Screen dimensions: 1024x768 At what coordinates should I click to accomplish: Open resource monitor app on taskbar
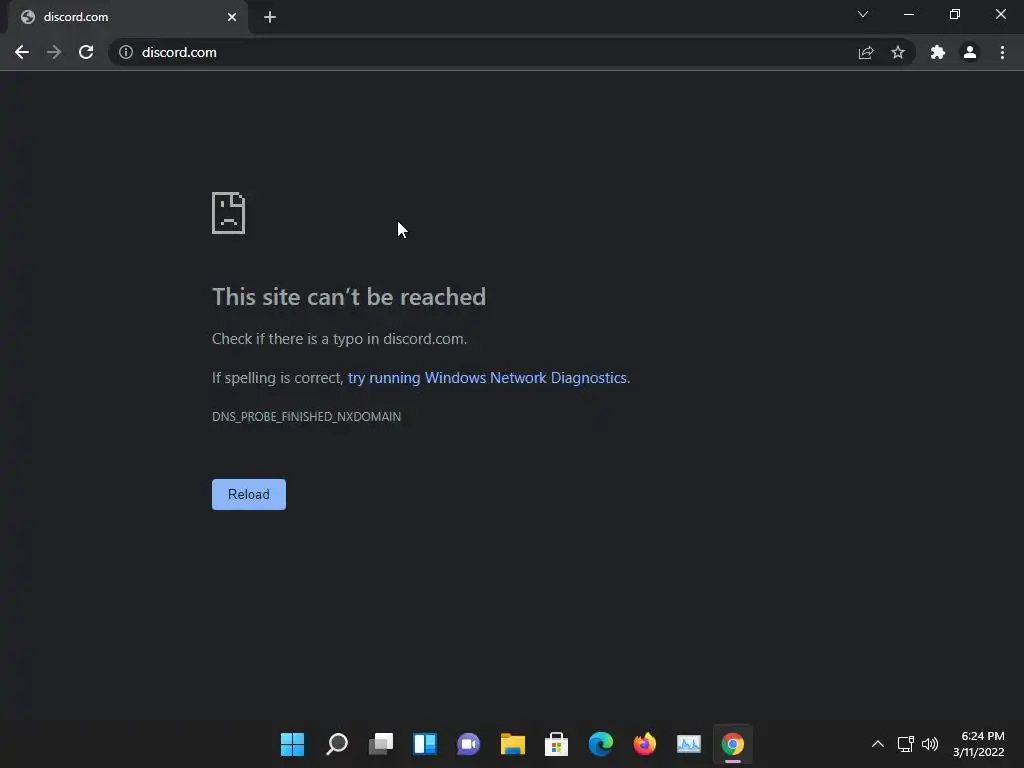[688, 744]
